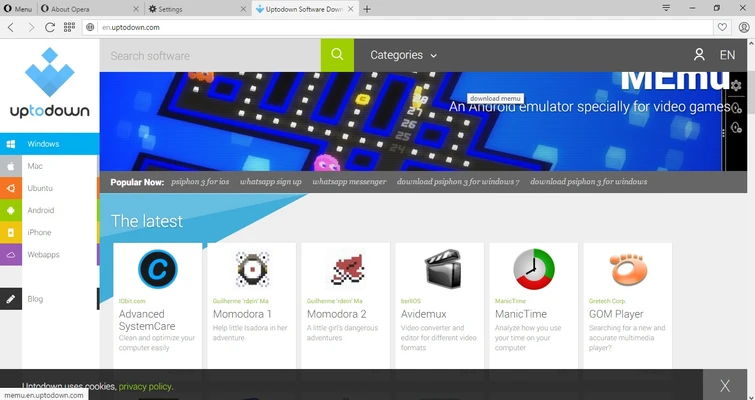Click the Momodora 2 app icon
The image size is (755, 400).
click(346, 269)
